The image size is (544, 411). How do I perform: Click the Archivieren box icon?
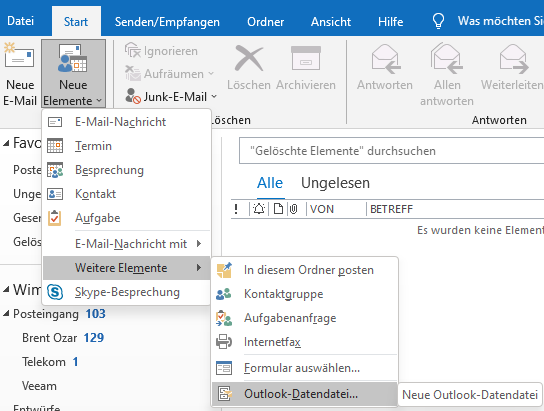[x=306, y=58]
